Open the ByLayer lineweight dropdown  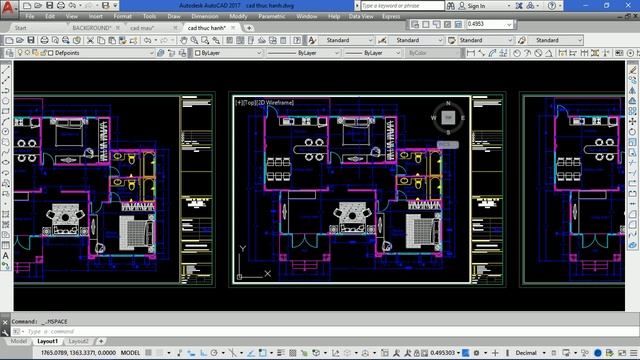coord(398,53)
